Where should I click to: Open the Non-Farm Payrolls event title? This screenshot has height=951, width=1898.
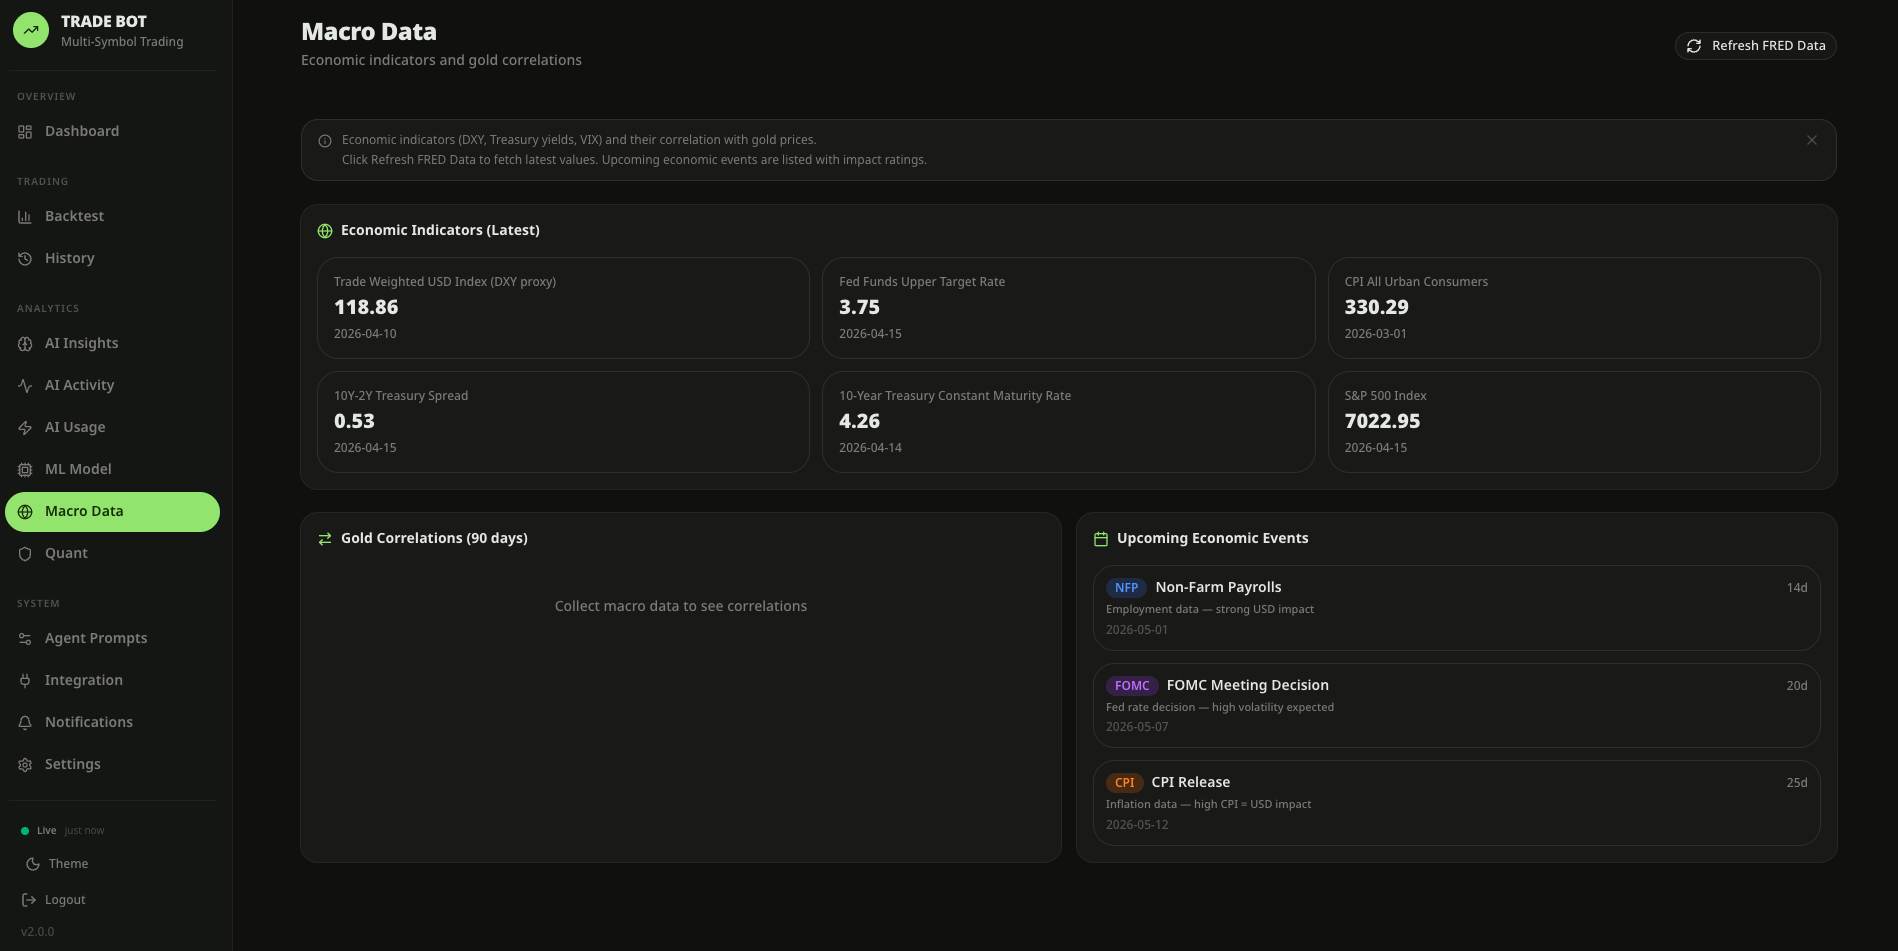pyautogui.click(x=1218, y=588)
